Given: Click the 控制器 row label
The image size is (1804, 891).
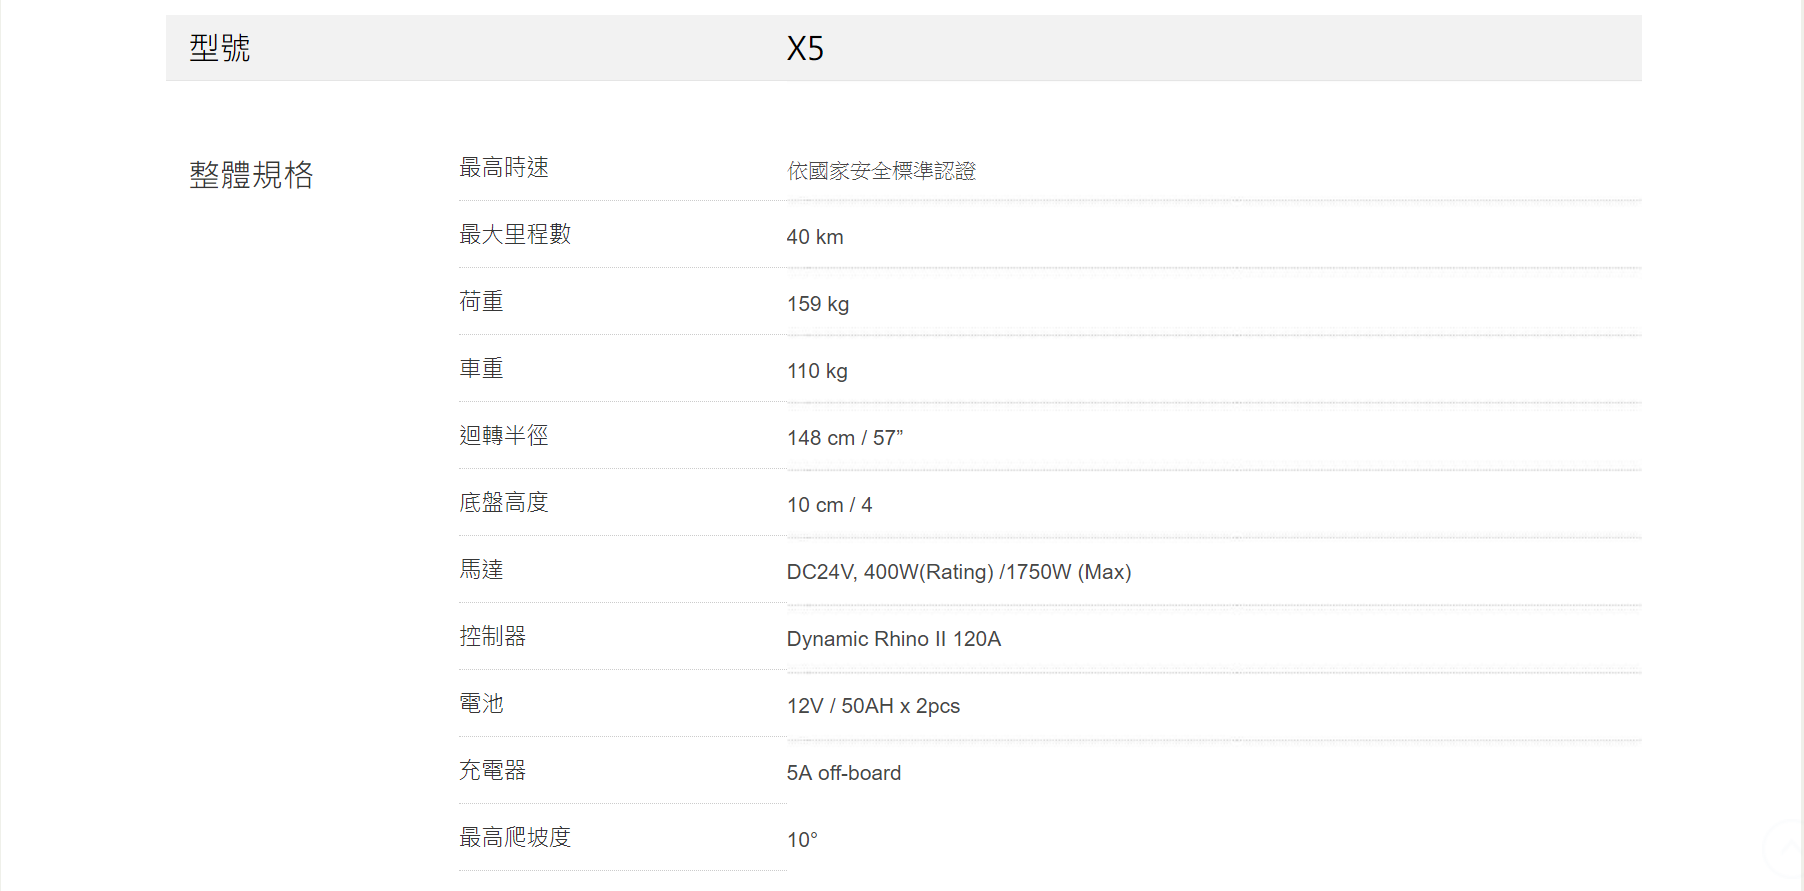Looking at the screenshot, I should point(492,636).
